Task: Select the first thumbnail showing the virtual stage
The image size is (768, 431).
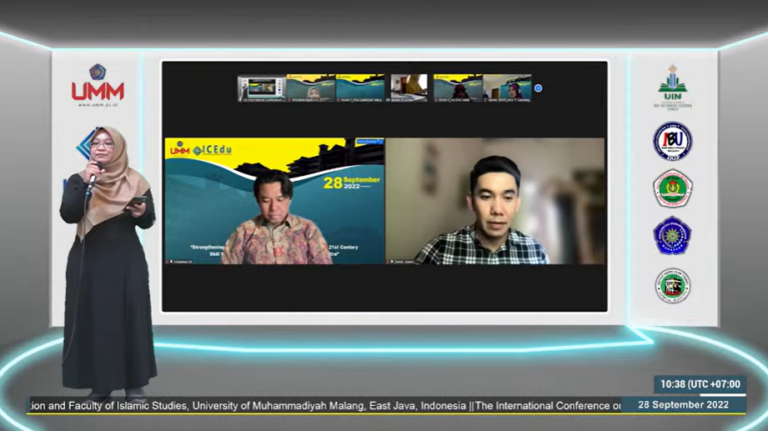Action: point(262,88)
